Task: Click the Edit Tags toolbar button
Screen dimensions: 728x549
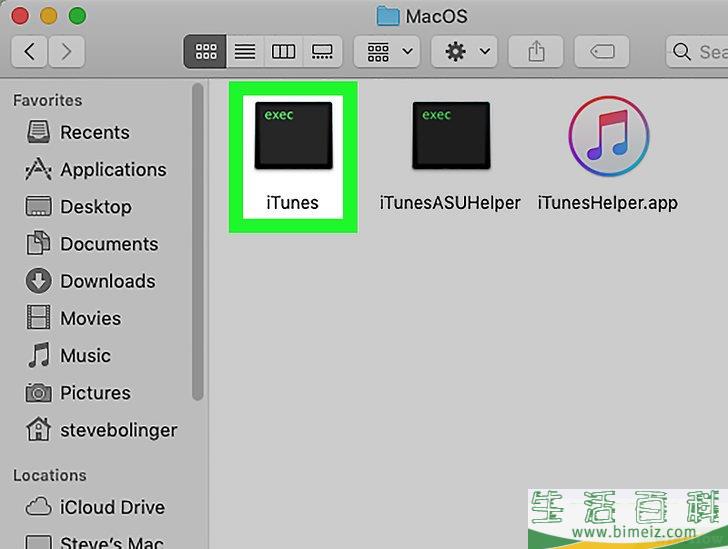Action: (602, 51)
